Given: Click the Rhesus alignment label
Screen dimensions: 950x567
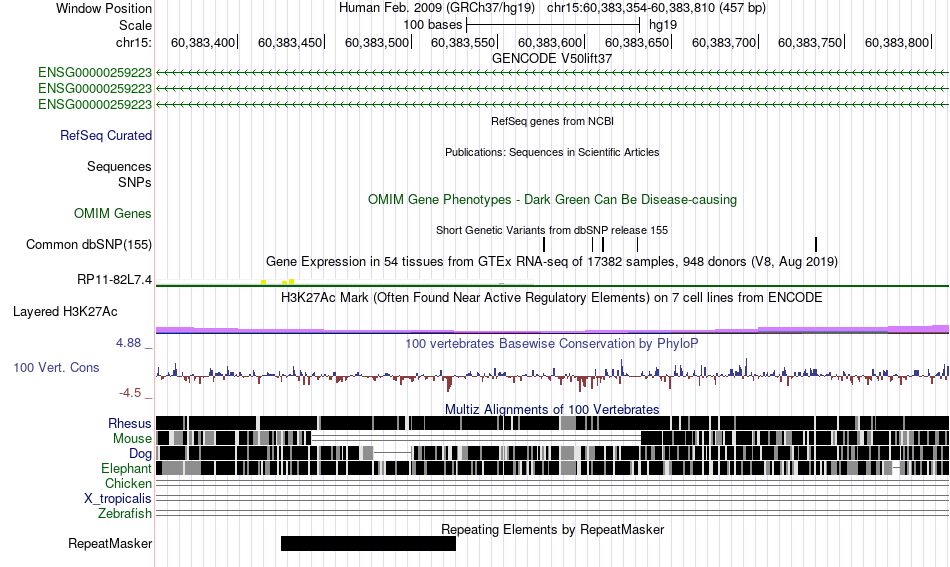Looking at the screenshot, I should click(130, 423).
